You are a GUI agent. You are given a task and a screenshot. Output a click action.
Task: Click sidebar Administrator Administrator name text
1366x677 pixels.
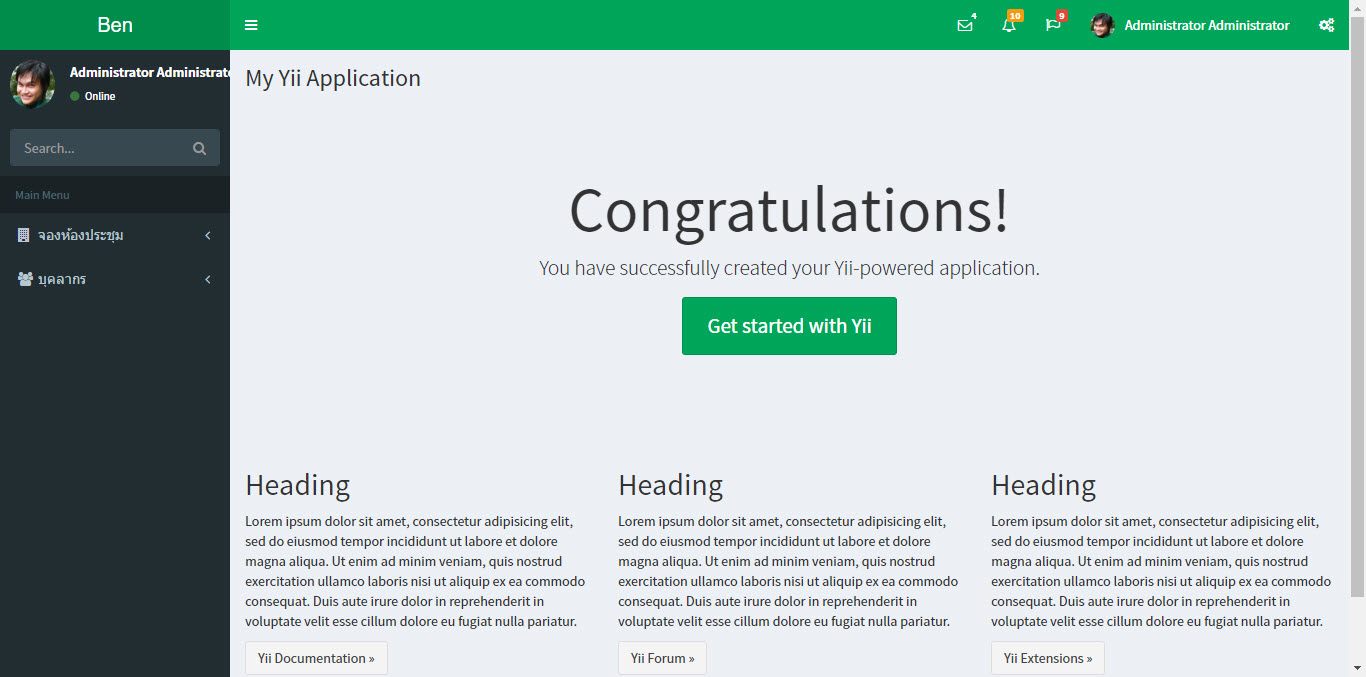tap(150, 72)
